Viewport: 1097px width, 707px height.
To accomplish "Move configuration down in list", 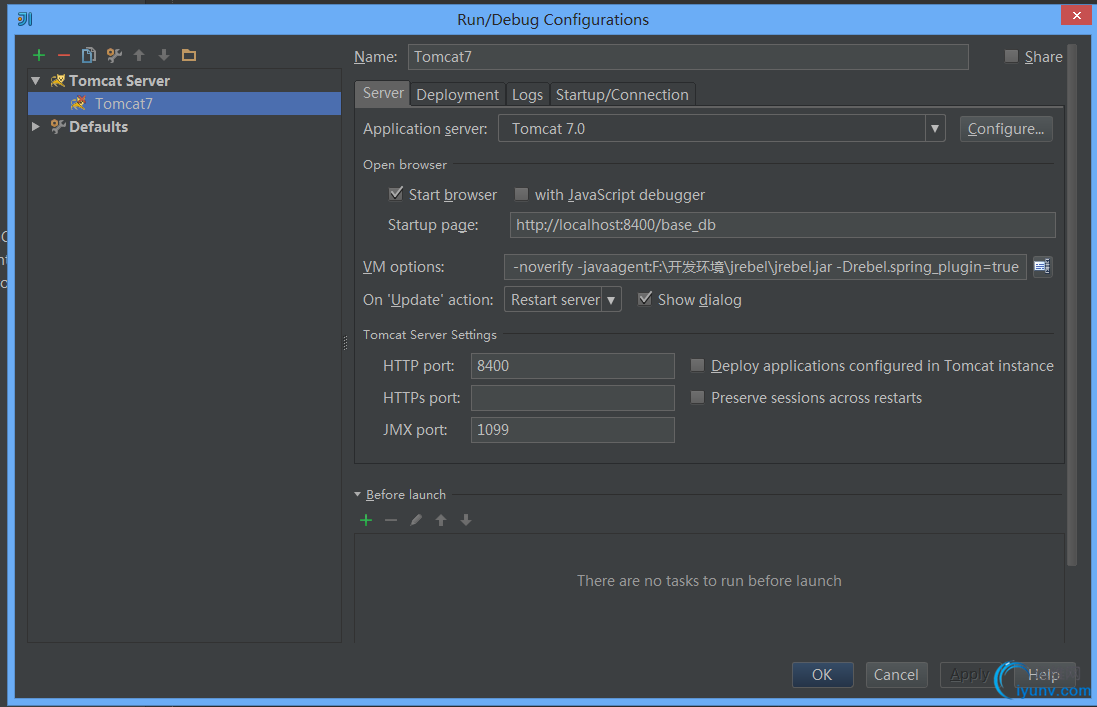I will point(164,55).
